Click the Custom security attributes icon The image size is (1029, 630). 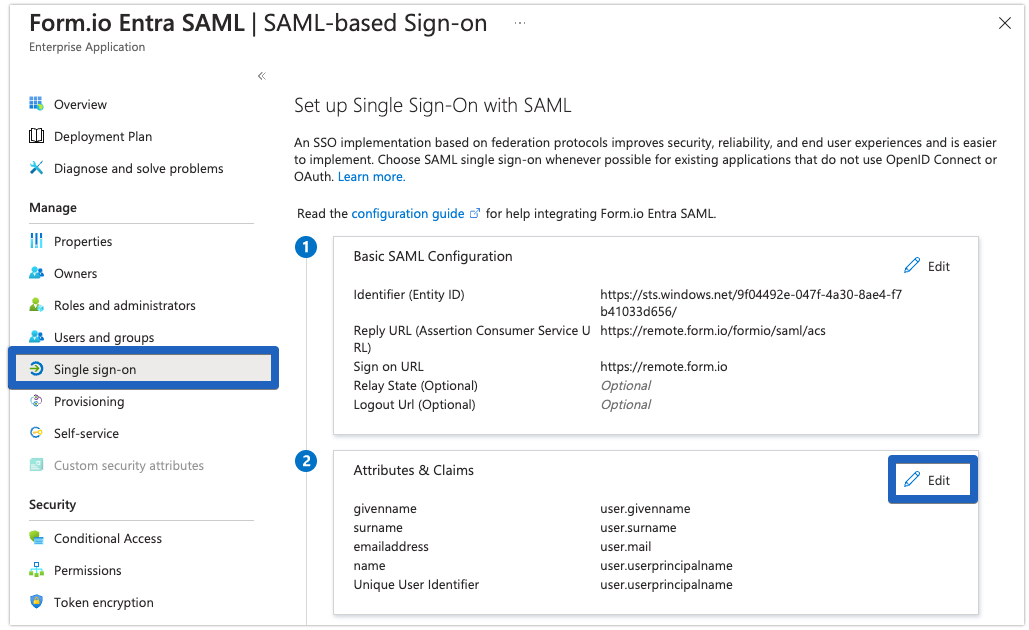tap(36, 465)
